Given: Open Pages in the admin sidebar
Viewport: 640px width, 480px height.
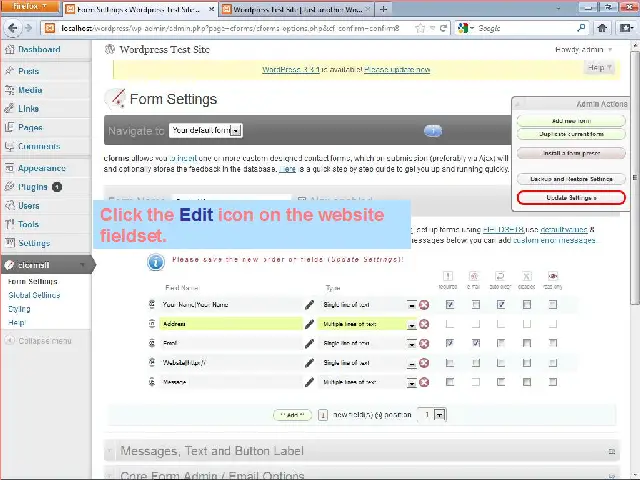Looking at the screenshot, I should click(x=30, y=127).
